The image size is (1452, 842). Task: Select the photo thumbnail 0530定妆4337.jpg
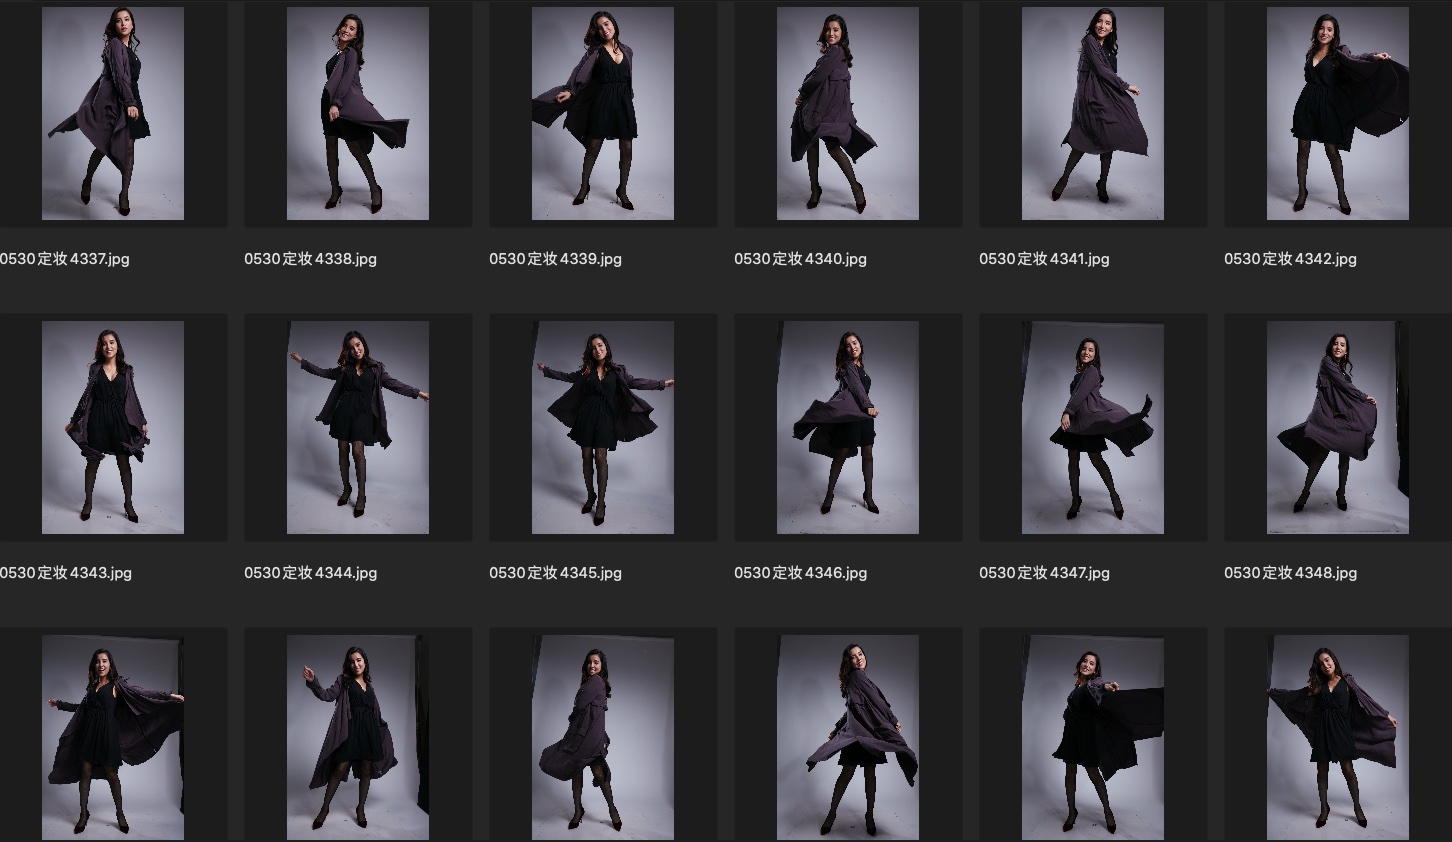point(113,114)
